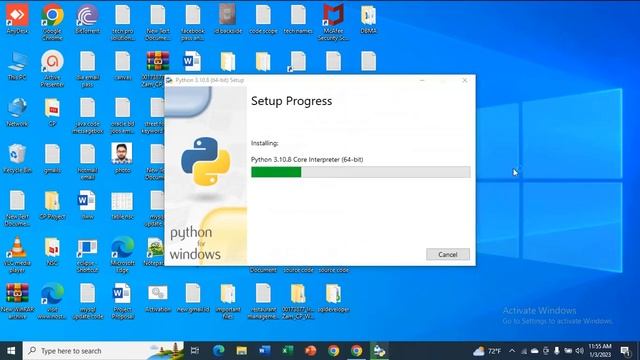This screenshot has height=360, width=640.
Task: Select the Network desktop icon
Action: 17,112
